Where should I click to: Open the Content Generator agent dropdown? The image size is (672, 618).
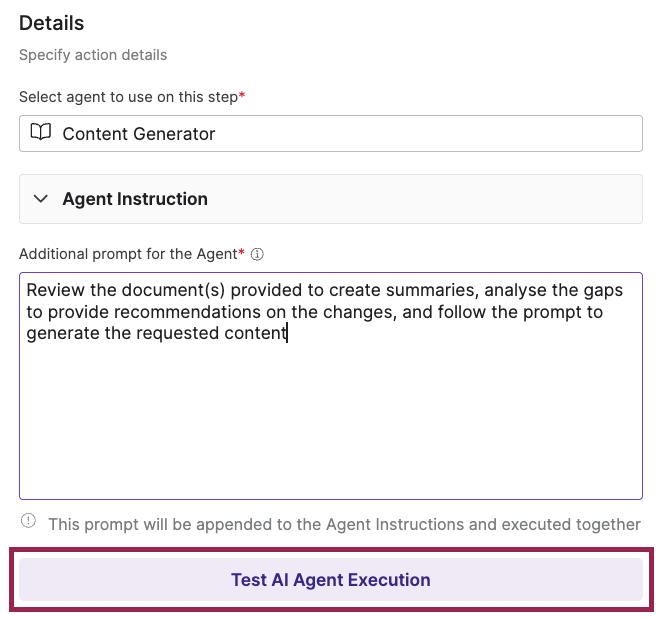(330, 133)
